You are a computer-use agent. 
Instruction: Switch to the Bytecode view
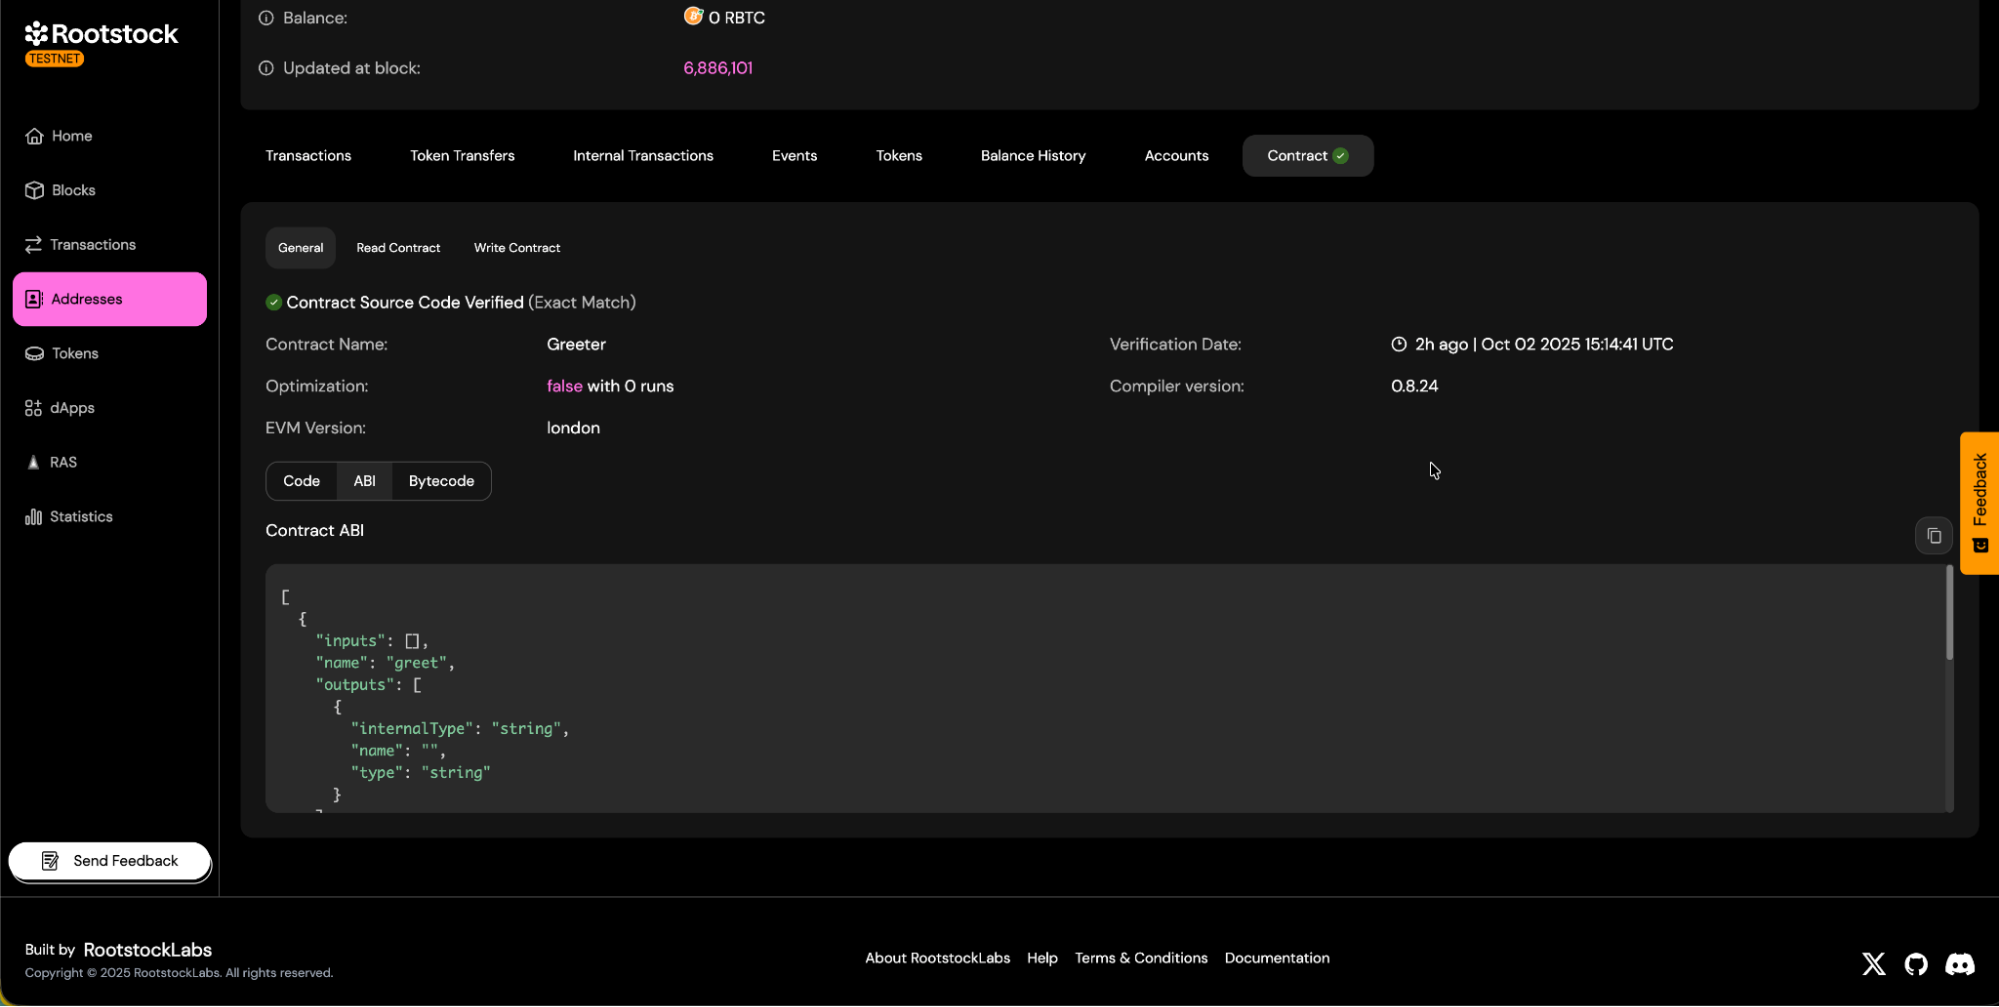441,481
